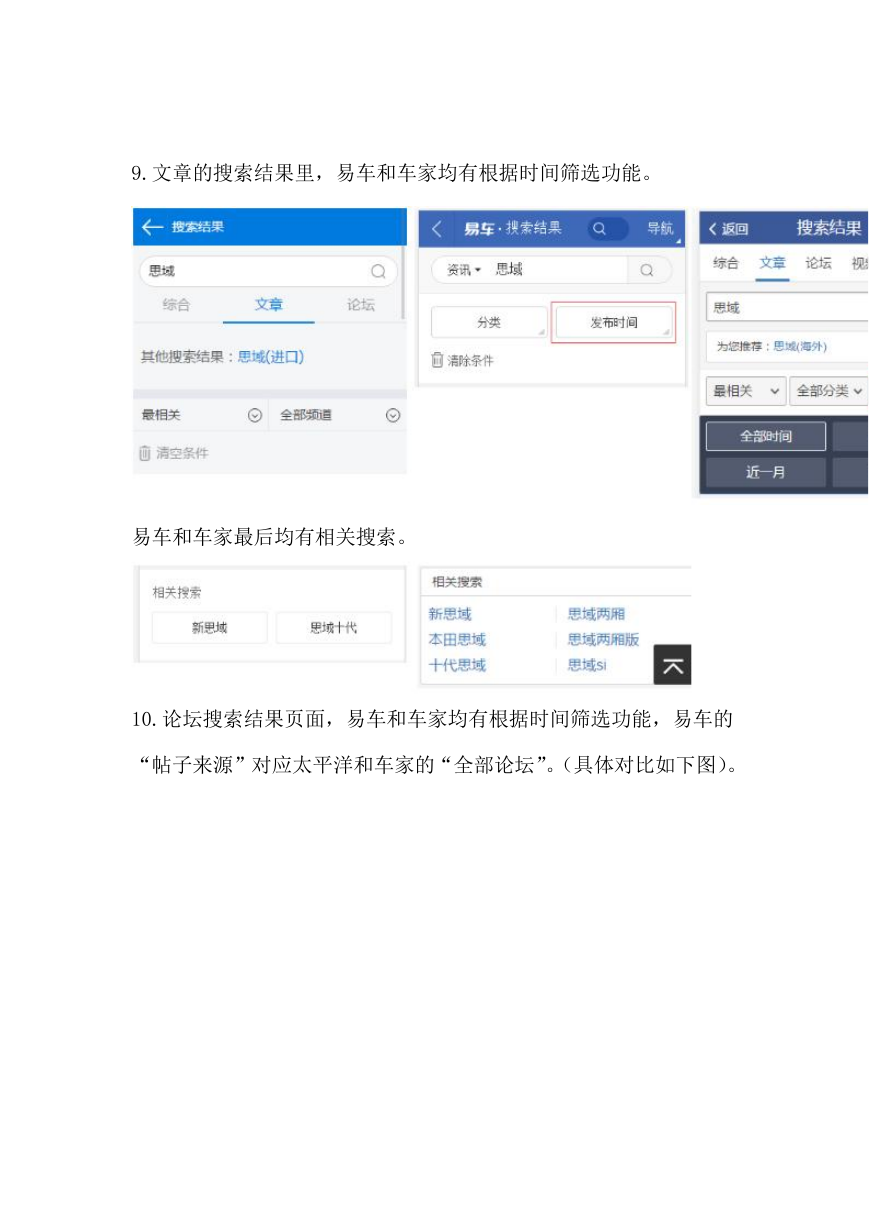Open the 新思域 related search link

coord(450,614)
